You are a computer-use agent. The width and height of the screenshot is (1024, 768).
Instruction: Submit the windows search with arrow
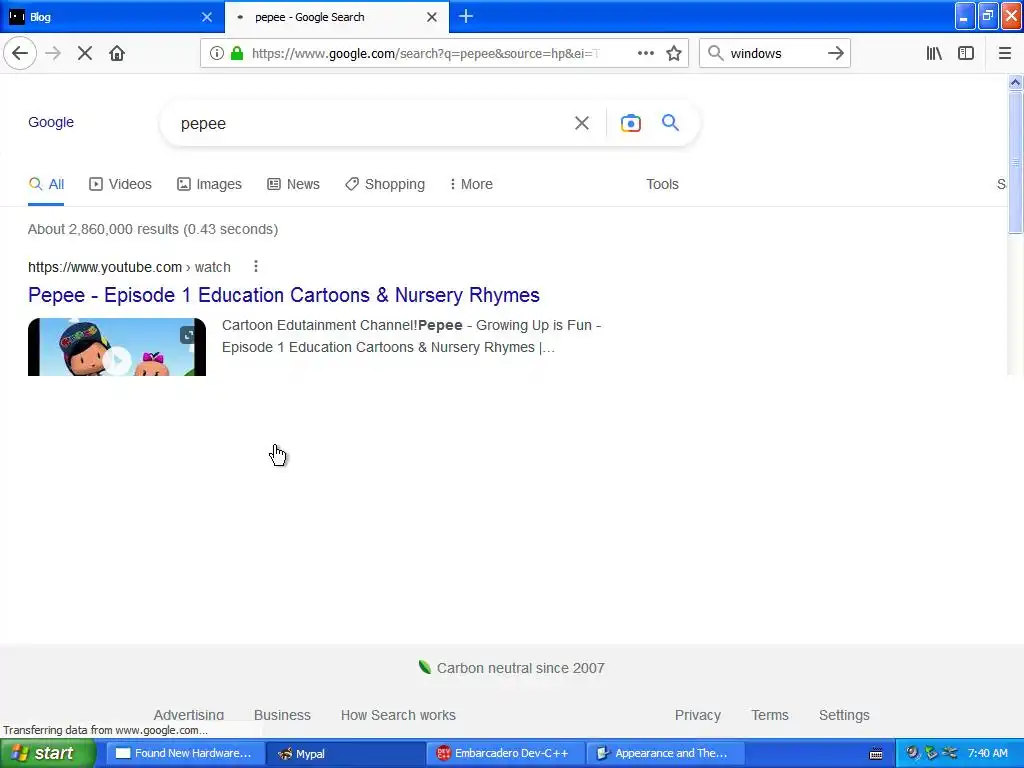tap(835, 53)
